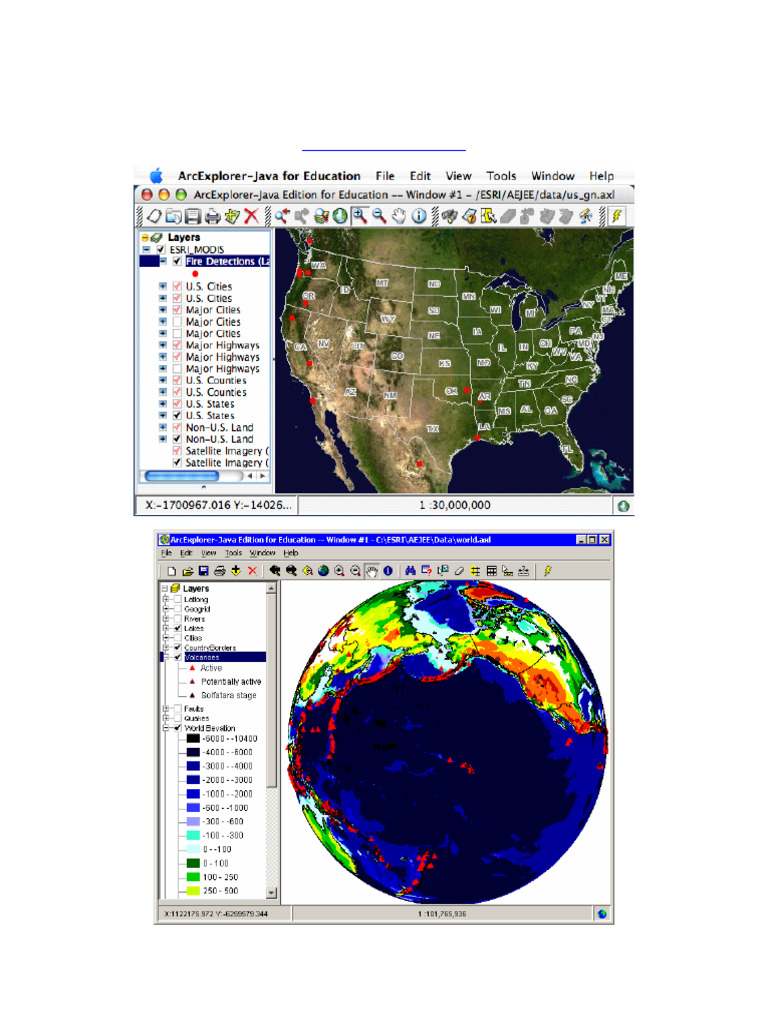Select Zoom In magnifier in world.axl window
The width and height of the screenshot is (768, 1024).
click(340, 571)
